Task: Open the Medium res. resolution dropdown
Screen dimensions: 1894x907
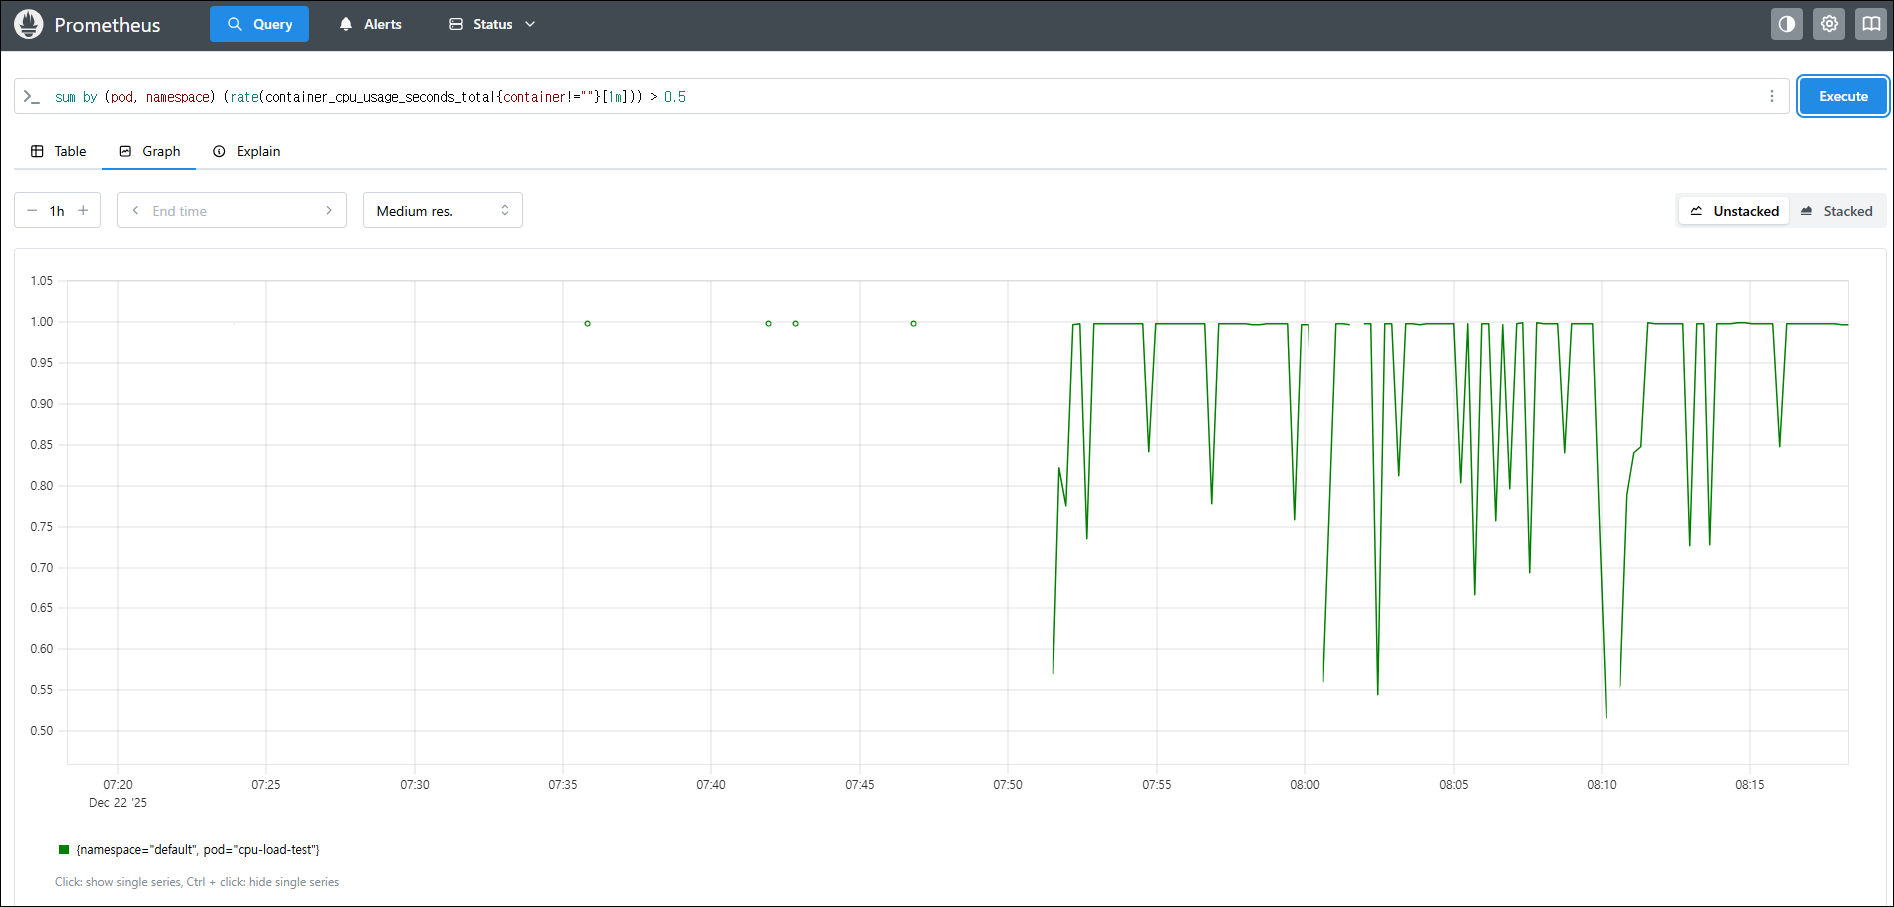Action: 442,211
